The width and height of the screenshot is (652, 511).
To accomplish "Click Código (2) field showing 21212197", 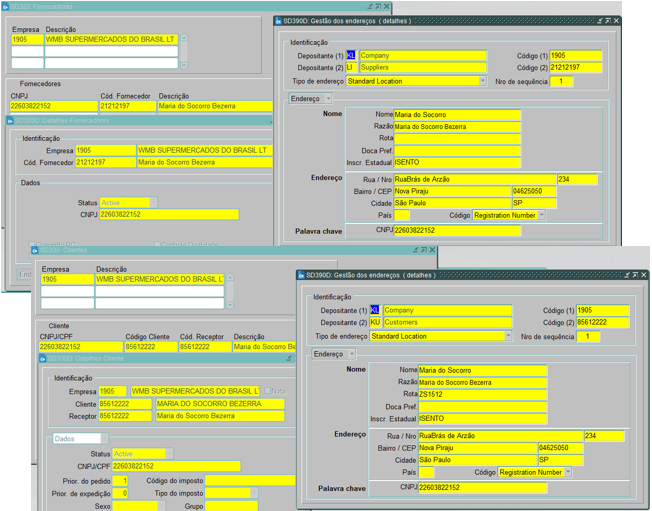I will [576, 67].
